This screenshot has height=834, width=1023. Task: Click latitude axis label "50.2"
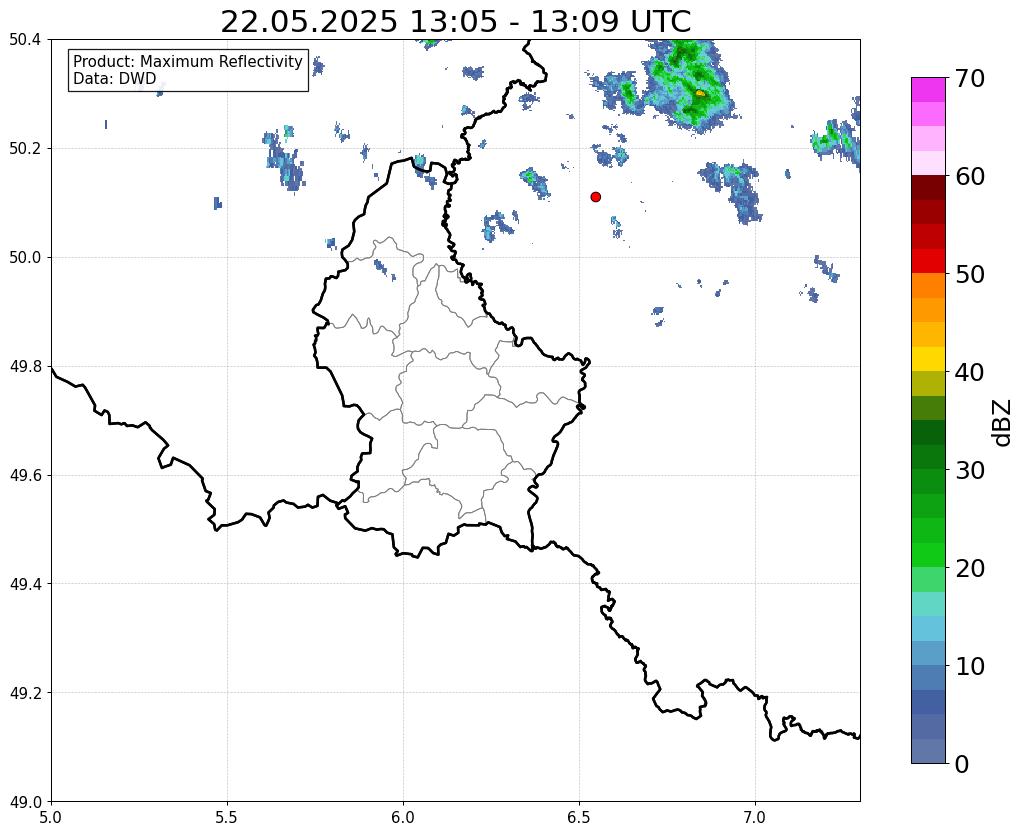pos(25,149)
